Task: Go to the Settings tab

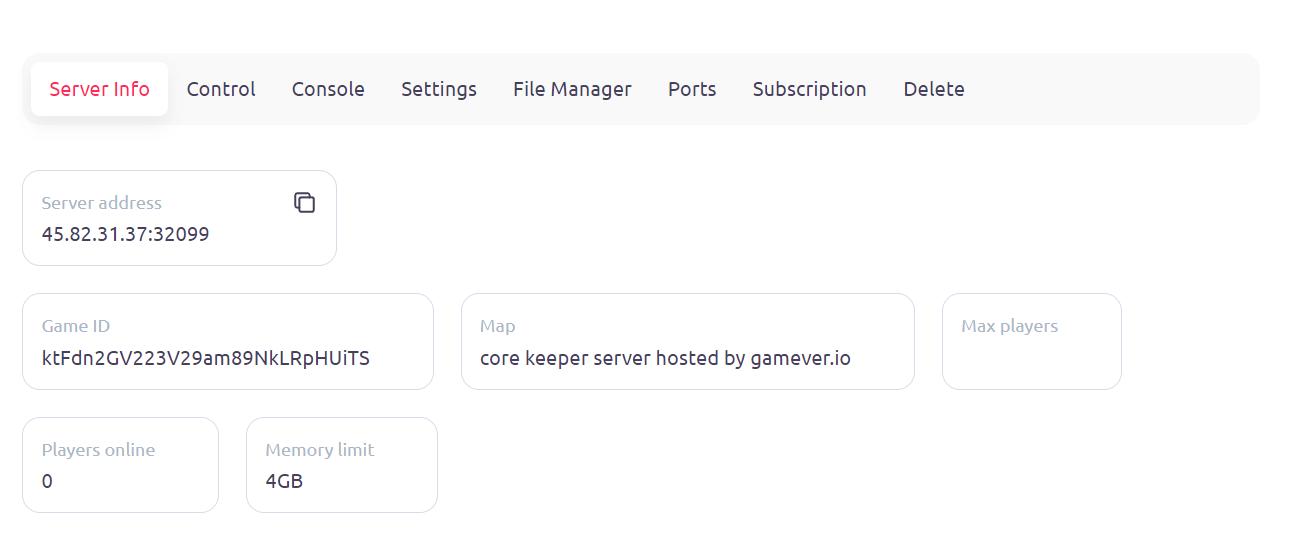Action: [439, 89]
